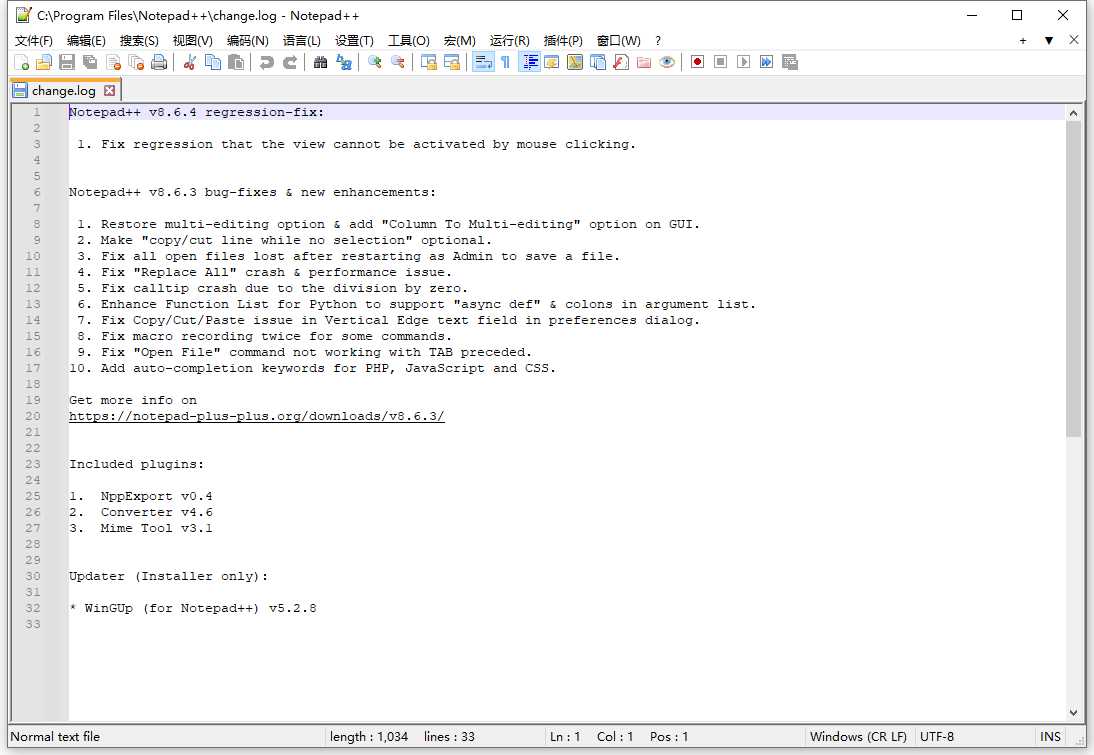Open the notepad-plus-plus.org downloads link

257,416
